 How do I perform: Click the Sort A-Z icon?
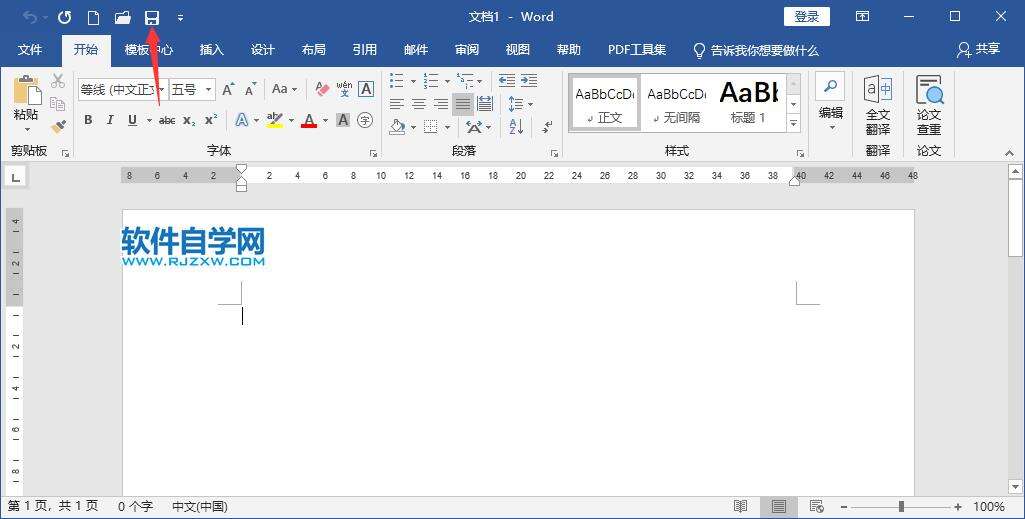coord(516,127)
